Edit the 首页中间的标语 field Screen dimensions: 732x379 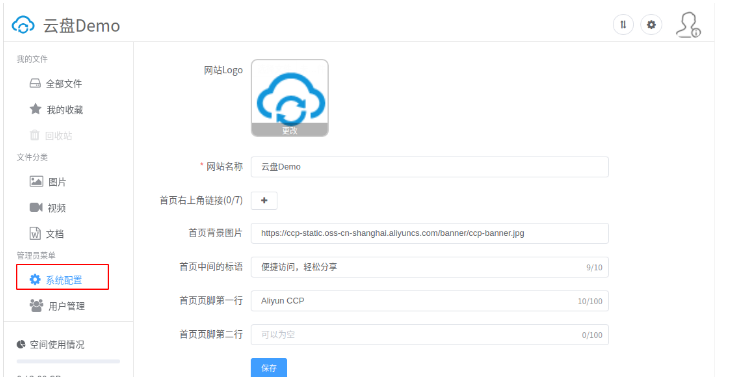tap(429, 267)
